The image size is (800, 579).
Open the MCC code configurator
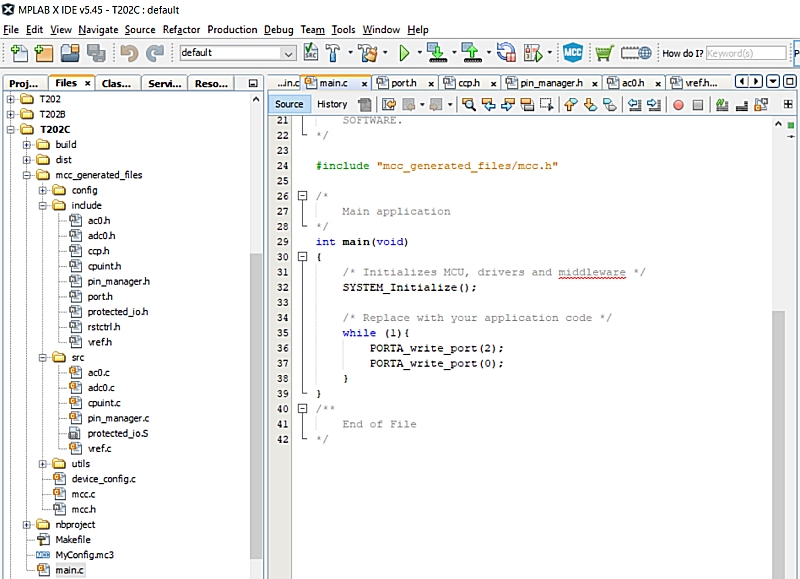point(573,52)
